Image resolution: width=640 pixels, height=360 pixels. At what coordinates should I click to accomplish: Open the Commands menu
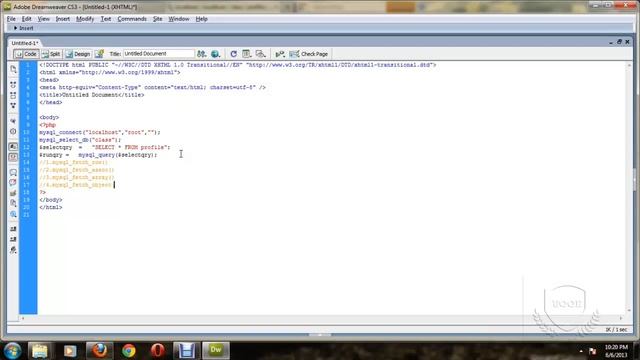[x=132, y=19]
